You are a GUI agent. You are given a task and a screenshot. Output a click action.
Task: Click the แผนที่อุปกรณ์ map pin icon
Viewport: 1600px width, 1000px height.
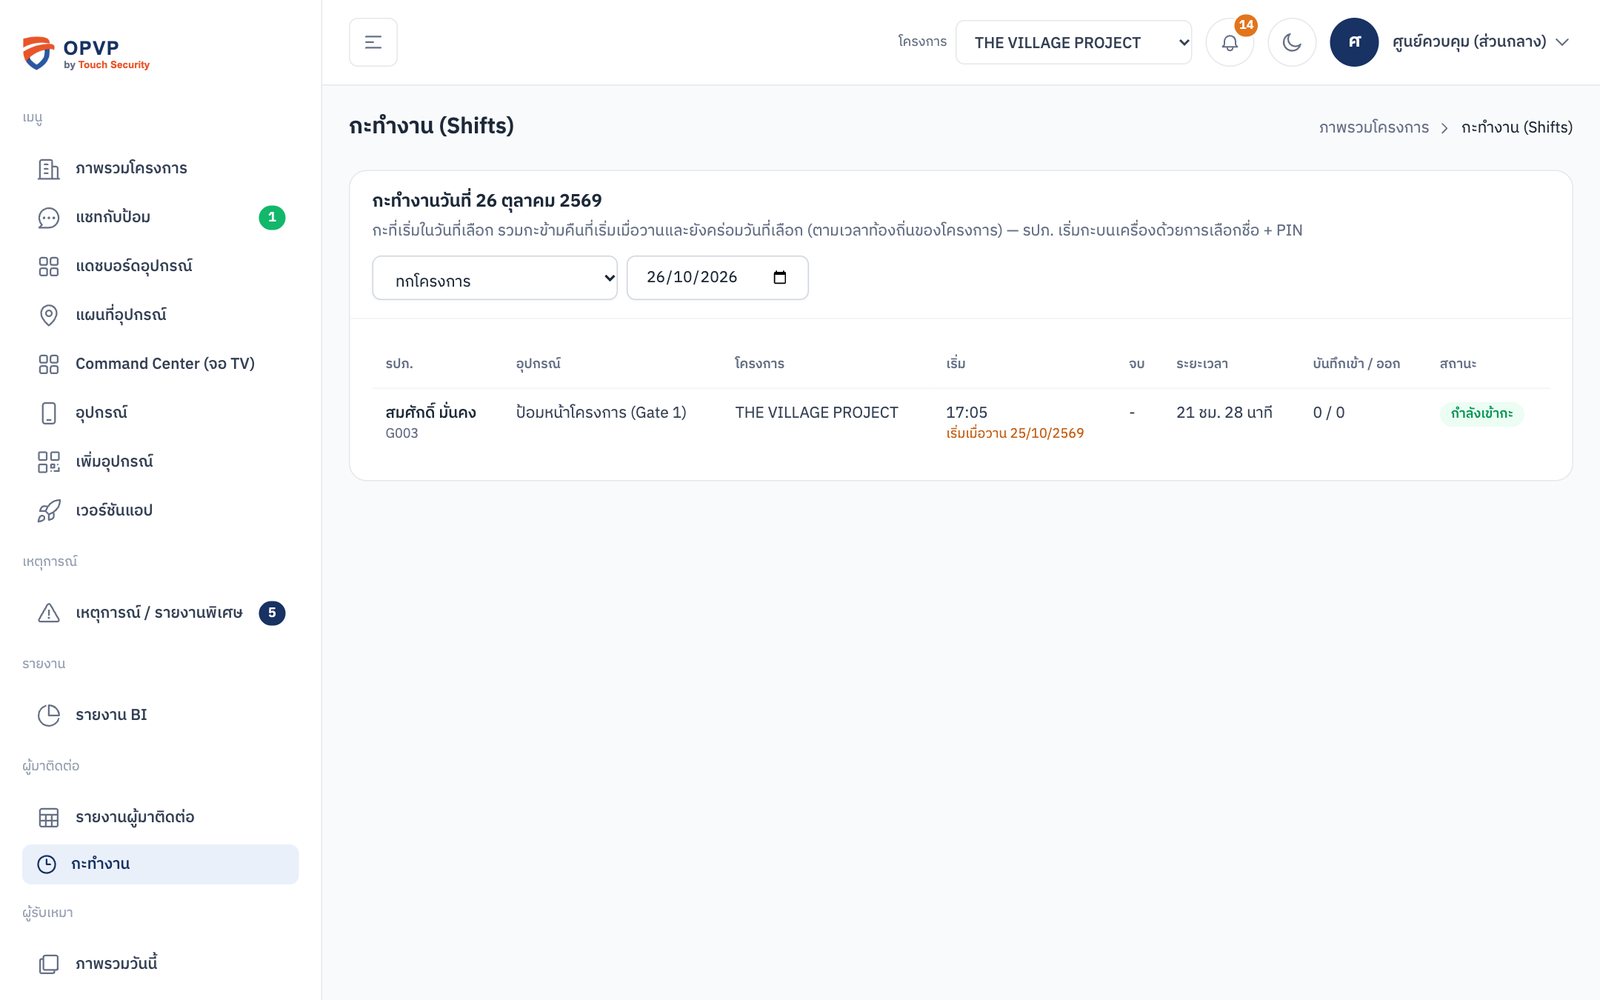tap(48, 315)
